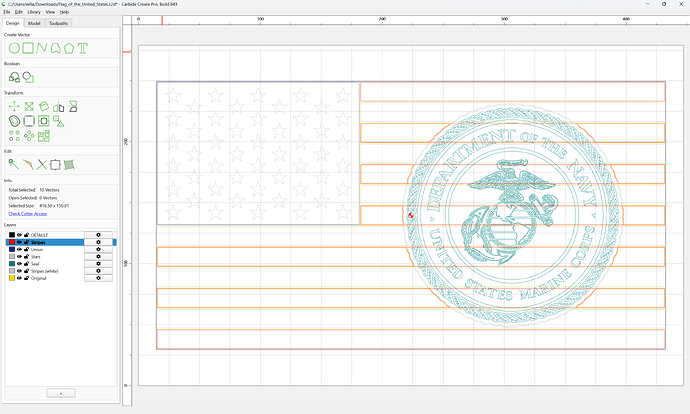Choose the Scale transform tool
This screenshot has height=414, width=690.
(29, 106)
